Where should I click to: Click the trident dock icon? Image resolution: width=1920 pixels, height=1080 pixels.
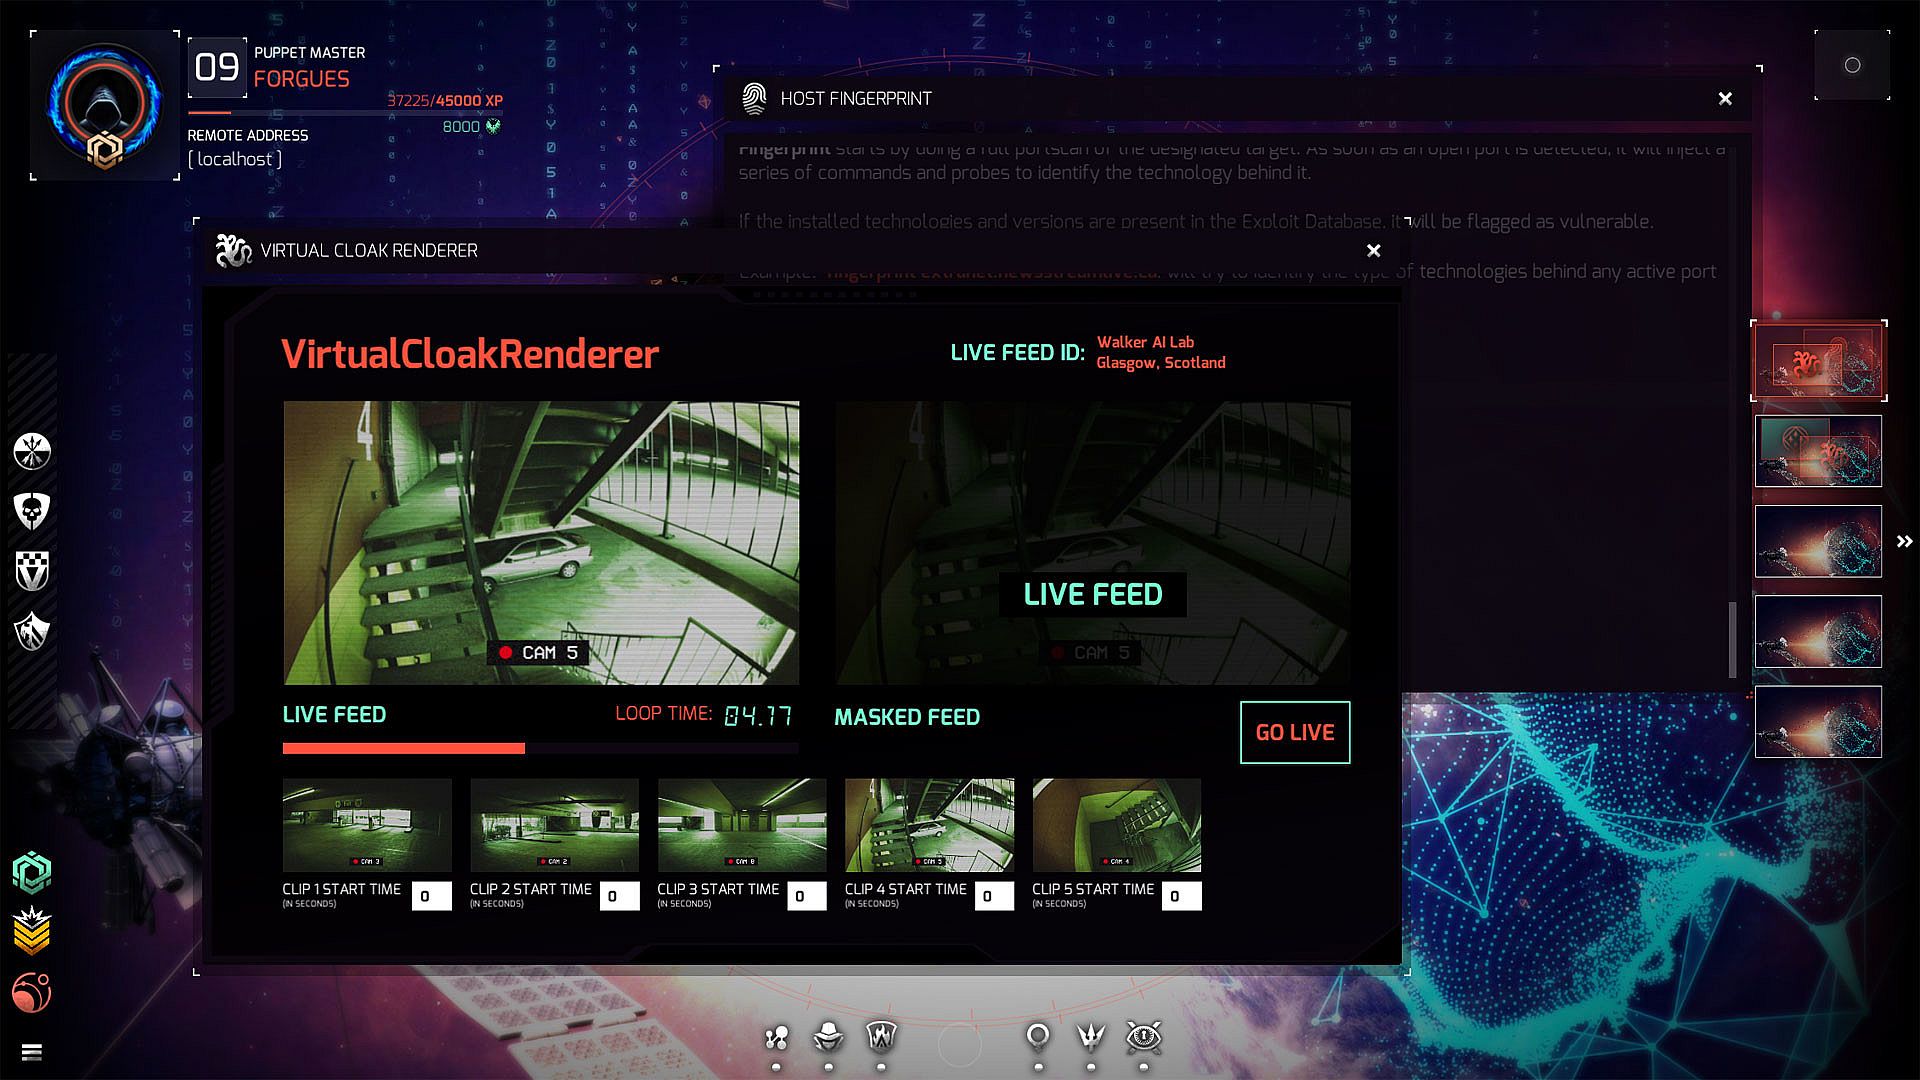pos(1090,1038)
